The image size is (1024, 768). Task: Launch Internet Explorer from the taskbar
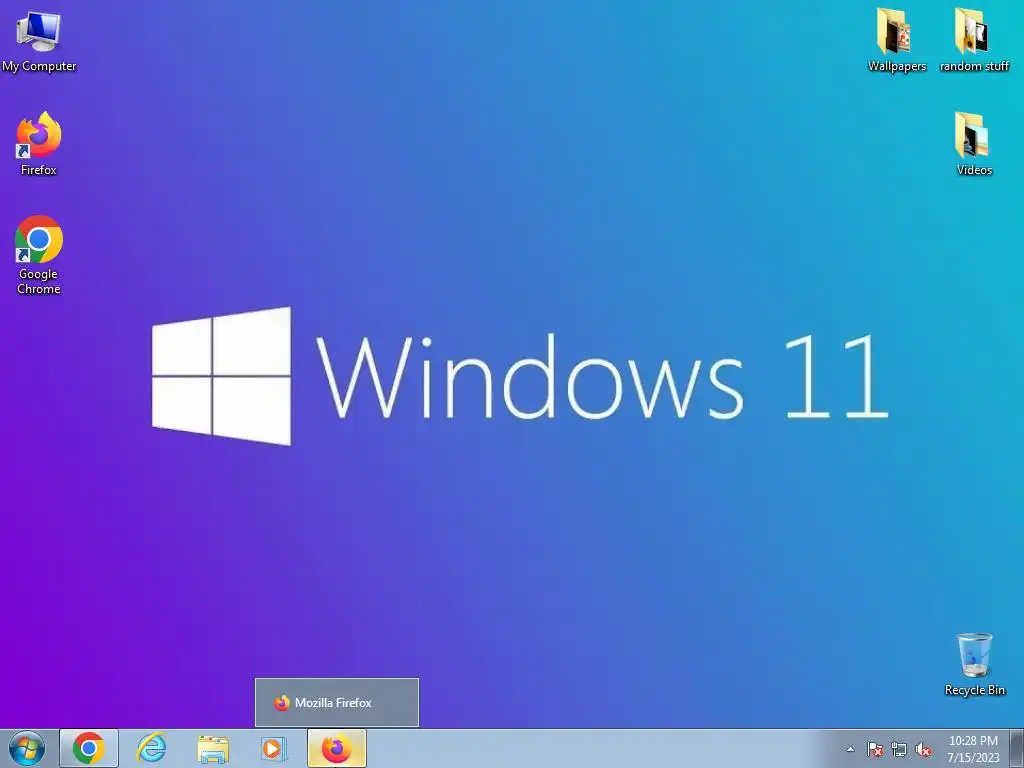coord(151,748)
